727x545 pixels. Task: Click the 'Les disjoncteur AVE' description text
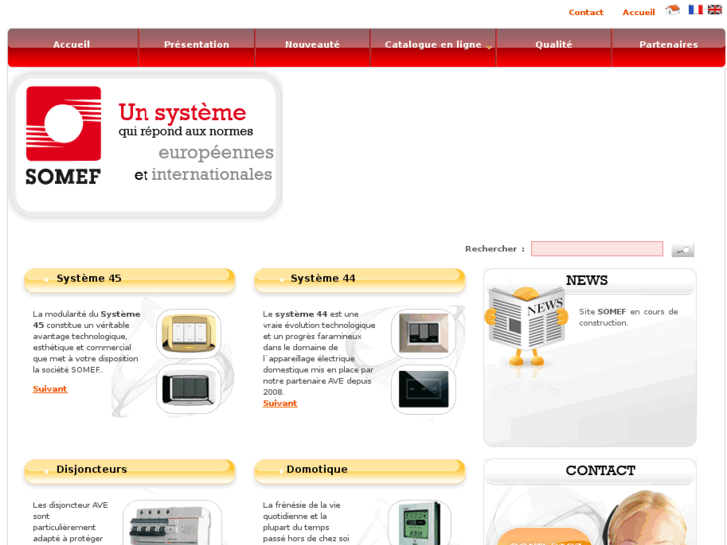(x=70, y=522)
